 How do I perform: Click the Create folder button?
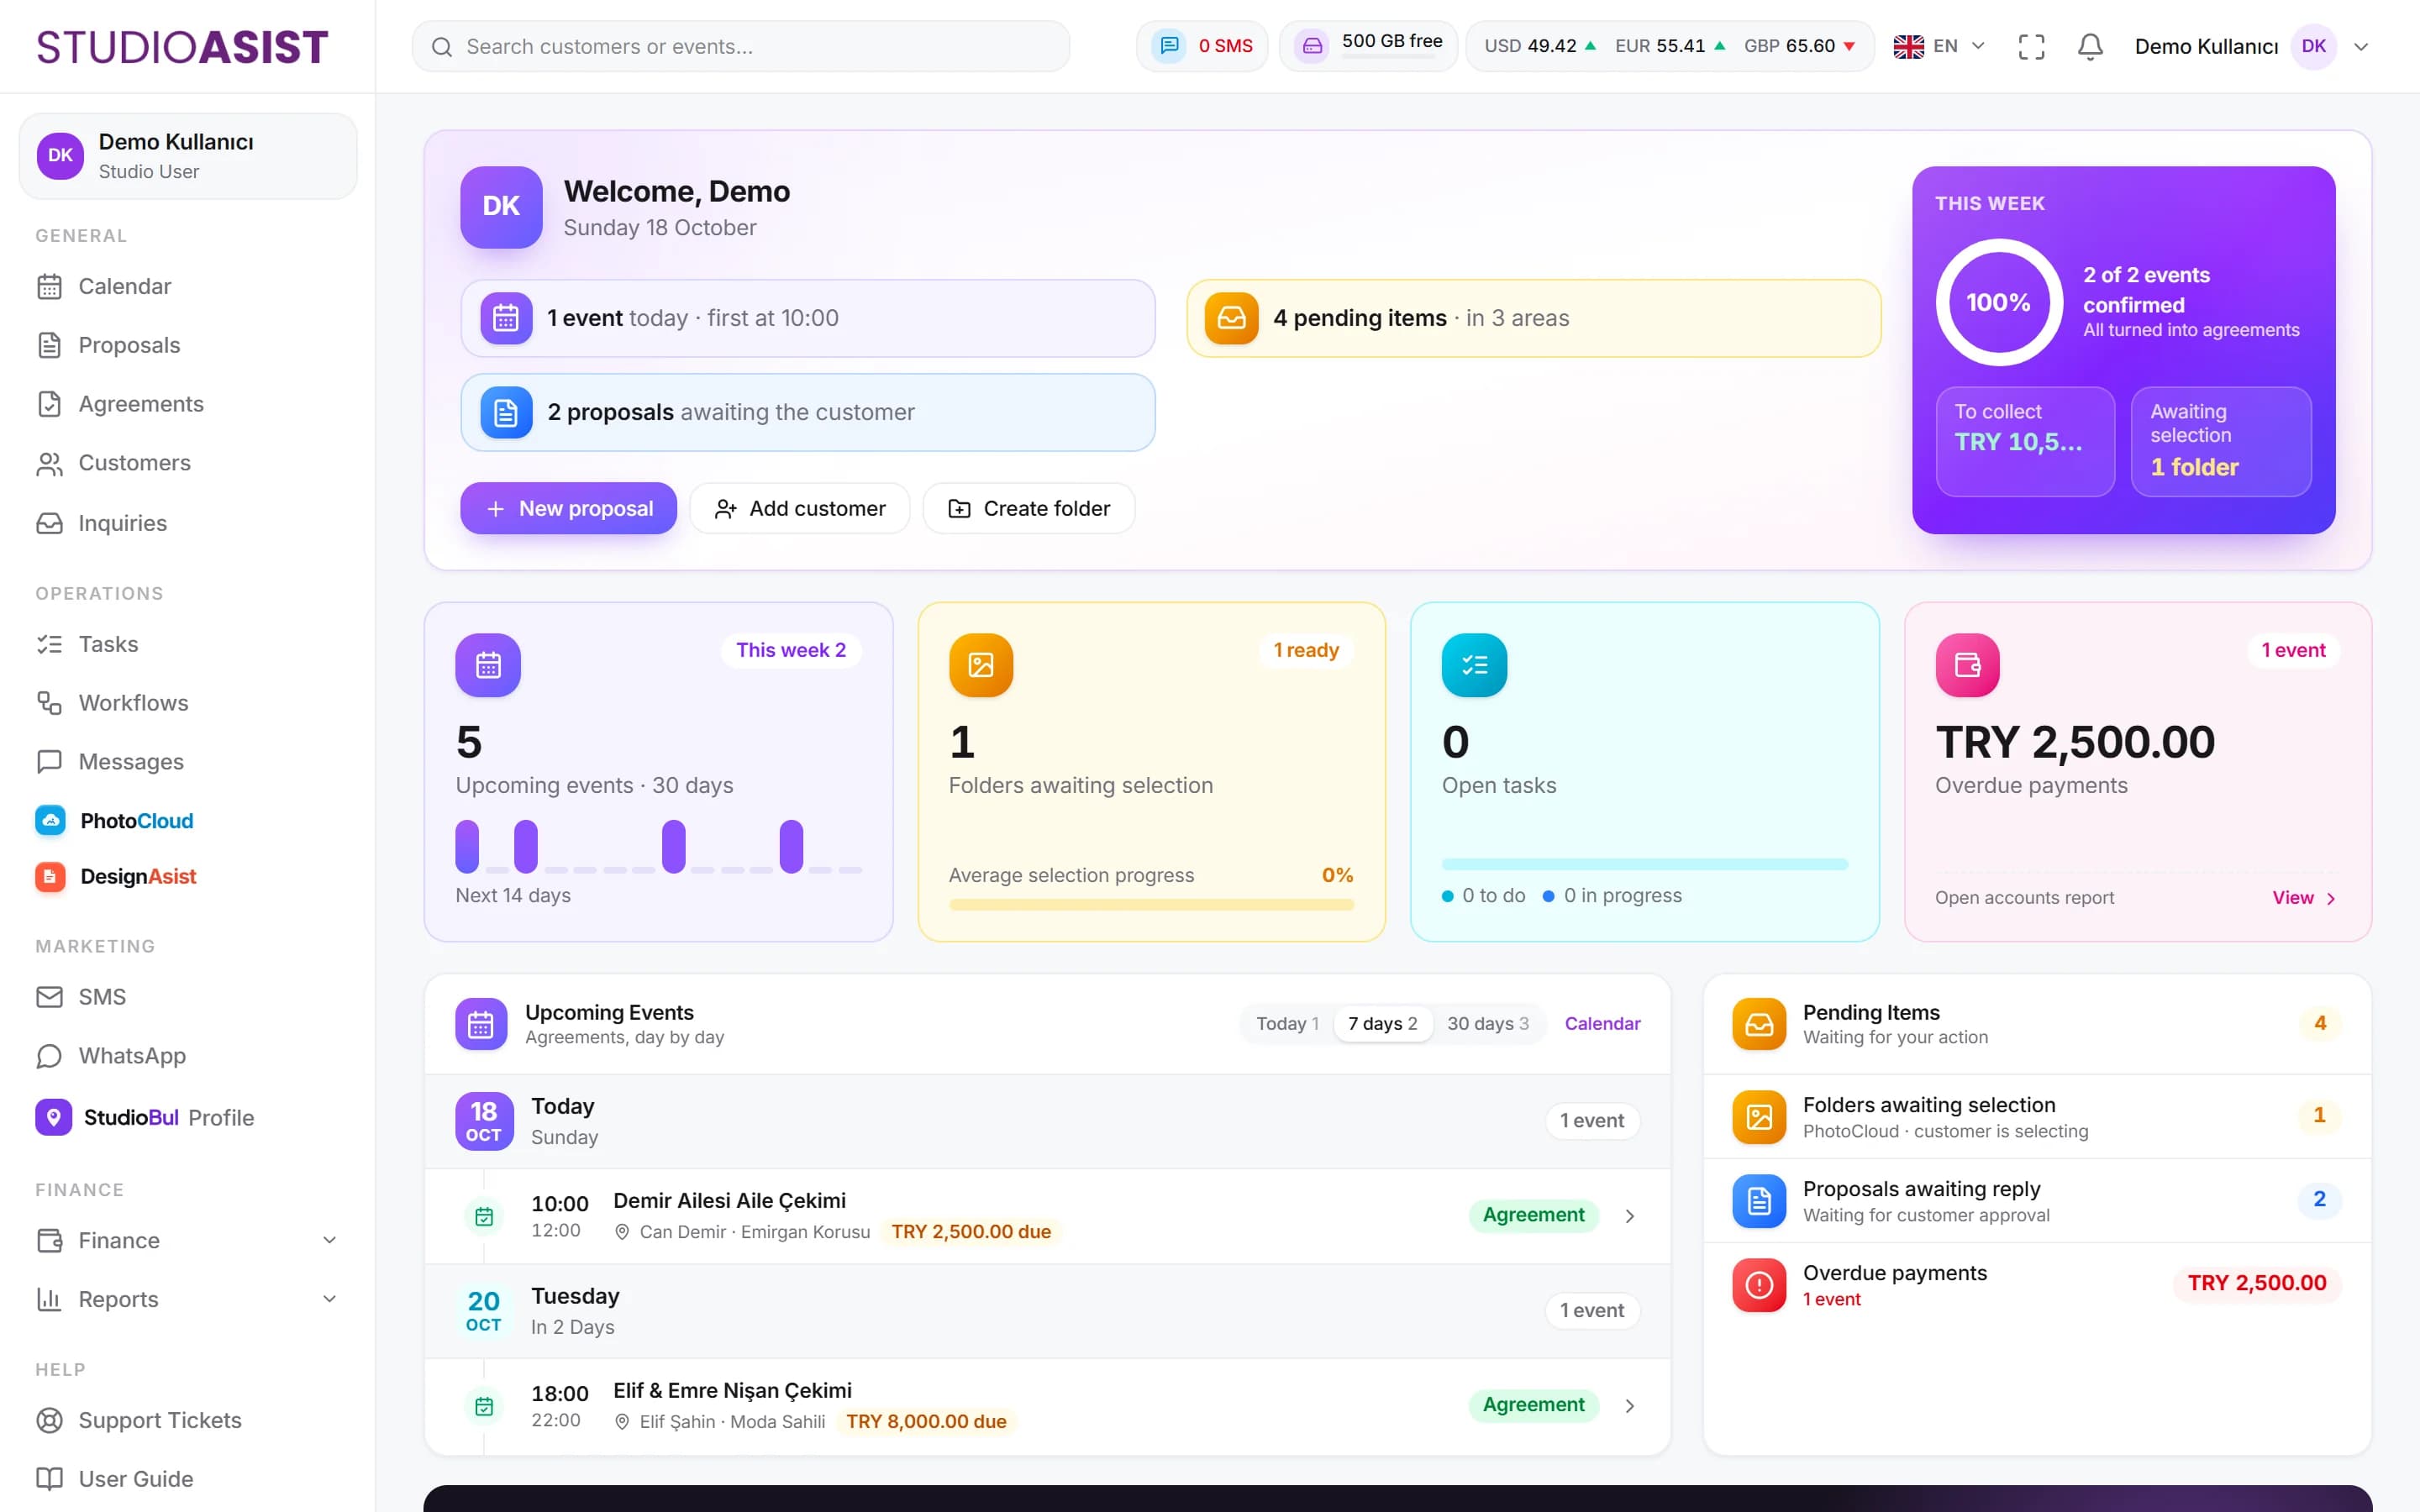pos(1028,508)
